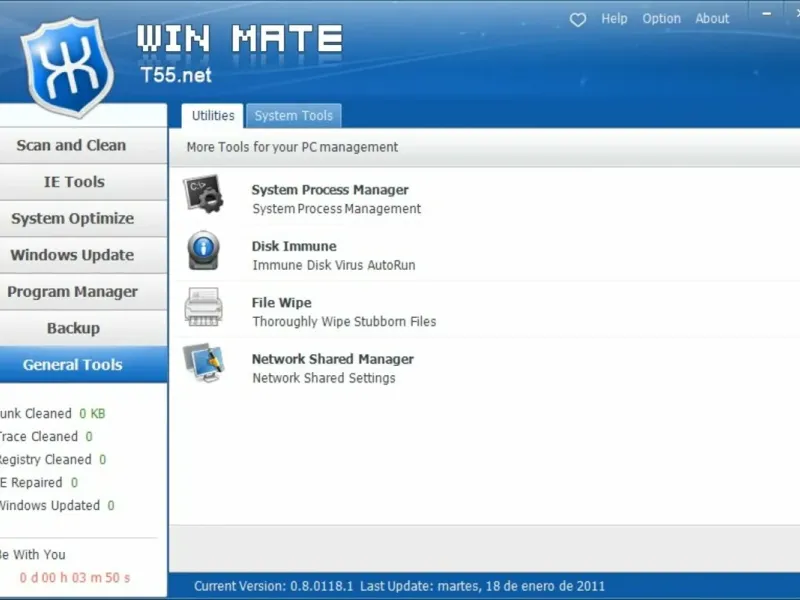This screenshot has width=800, height=600.
Task: Click the heart favorite icon
Action: [x=578, y=20]
